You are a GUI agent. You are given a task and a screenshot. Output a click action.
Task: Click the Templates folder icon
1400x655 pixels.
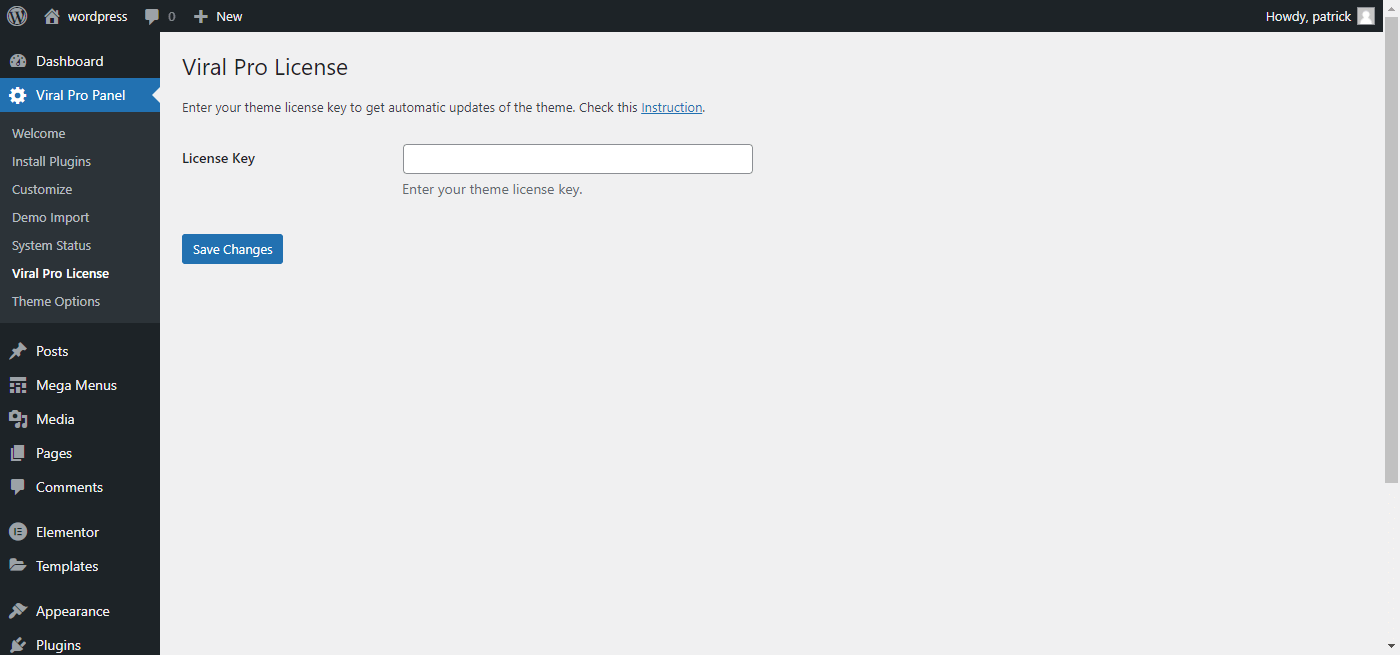(18, 566)
